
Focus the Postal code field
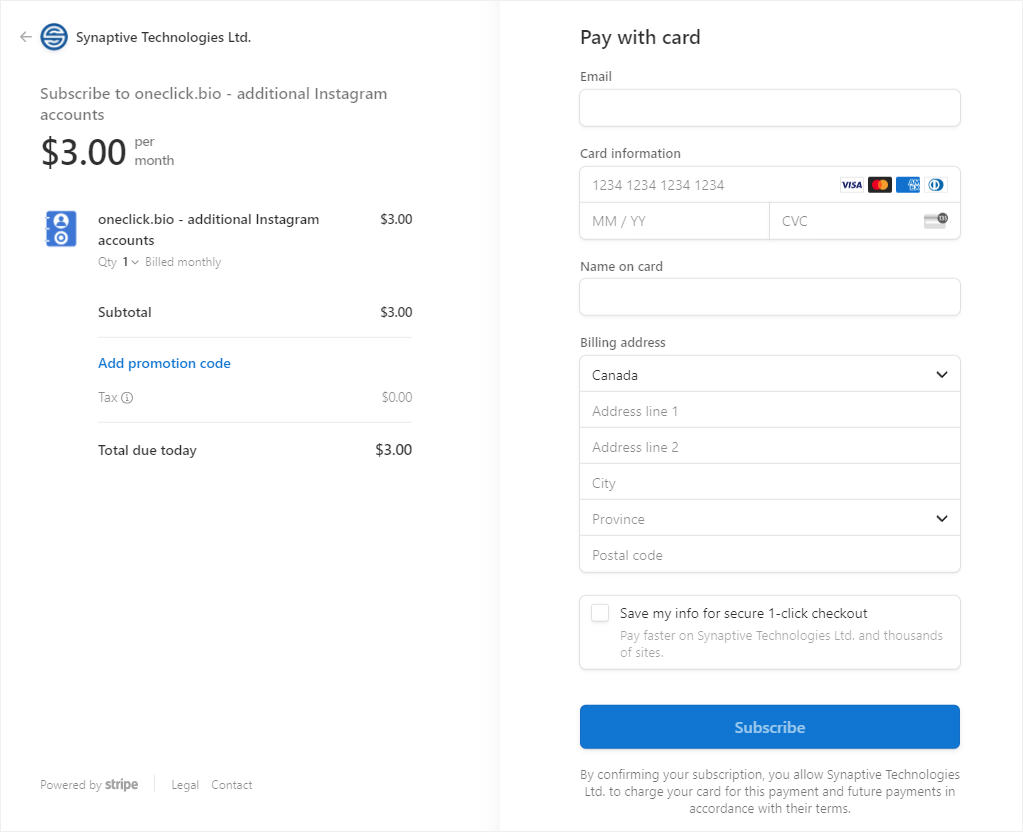tap(770, 555)
